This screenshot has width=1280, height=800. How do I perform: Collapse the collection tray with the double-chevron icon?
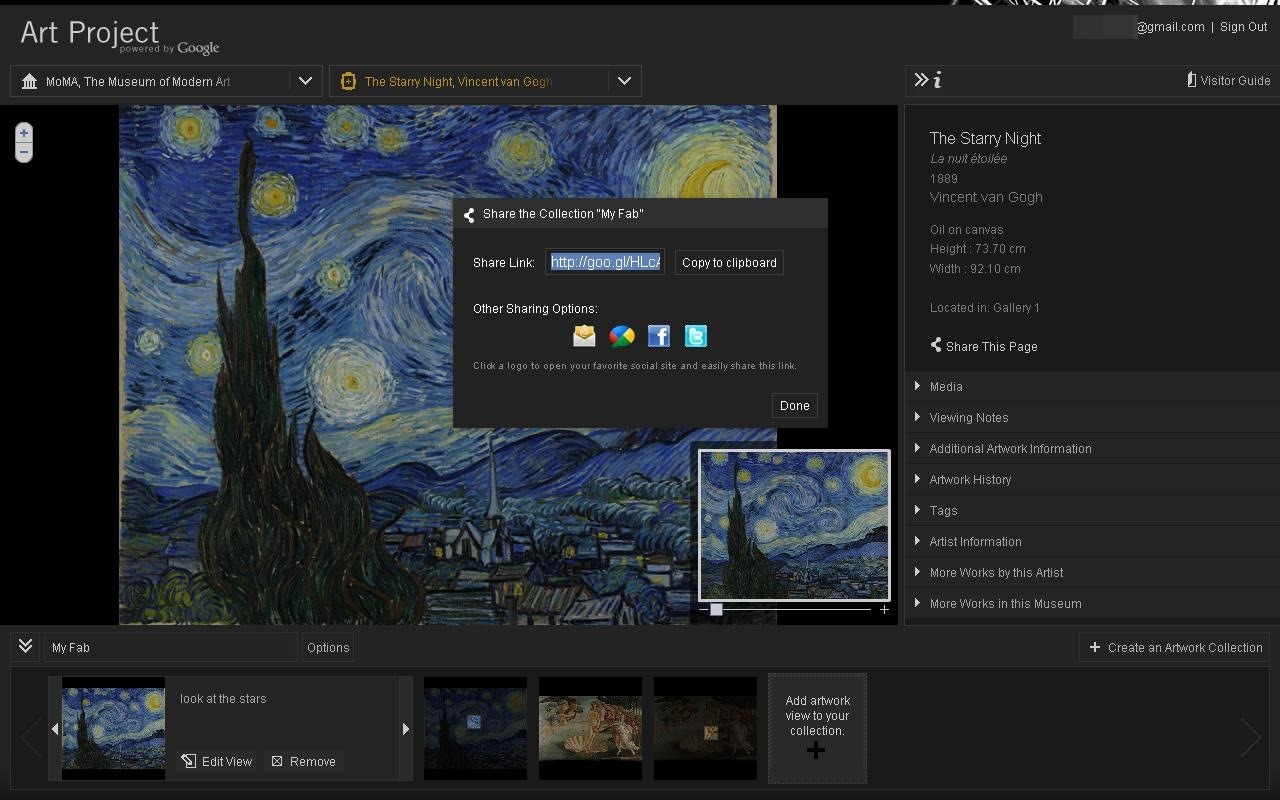pyautogui.click(x=26, y=647)
